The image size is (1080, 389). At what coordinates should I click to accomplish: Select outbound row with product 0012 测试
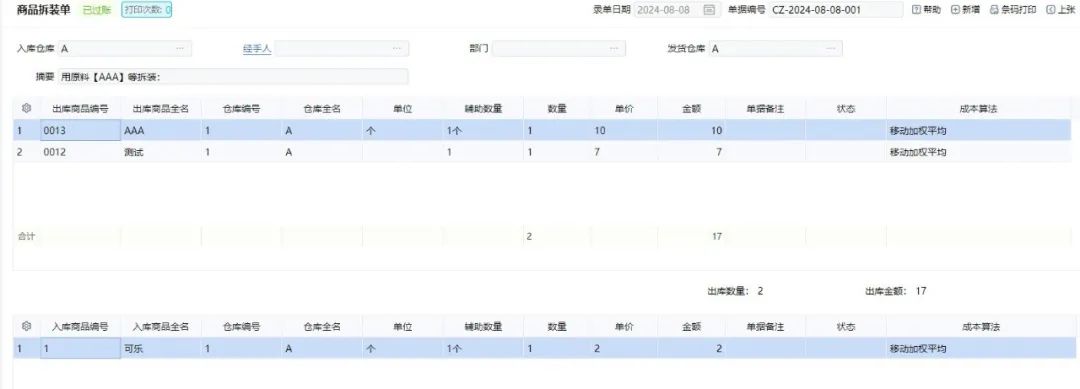pos(542,152)
